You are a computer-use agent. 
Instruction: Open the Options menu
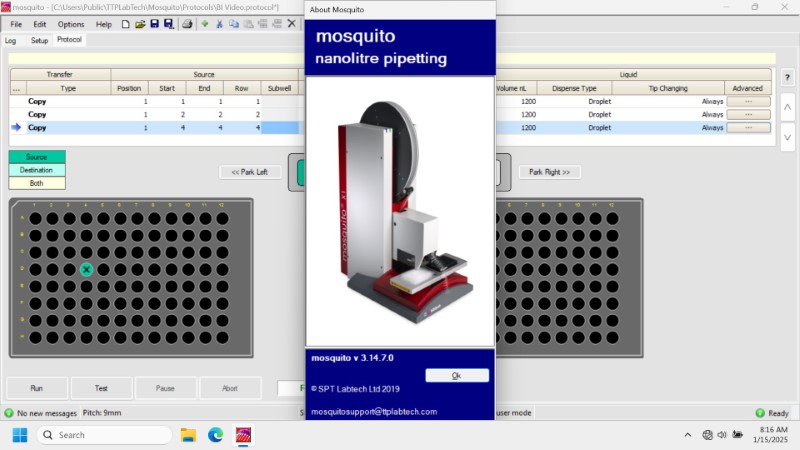[x=71, y=24]
